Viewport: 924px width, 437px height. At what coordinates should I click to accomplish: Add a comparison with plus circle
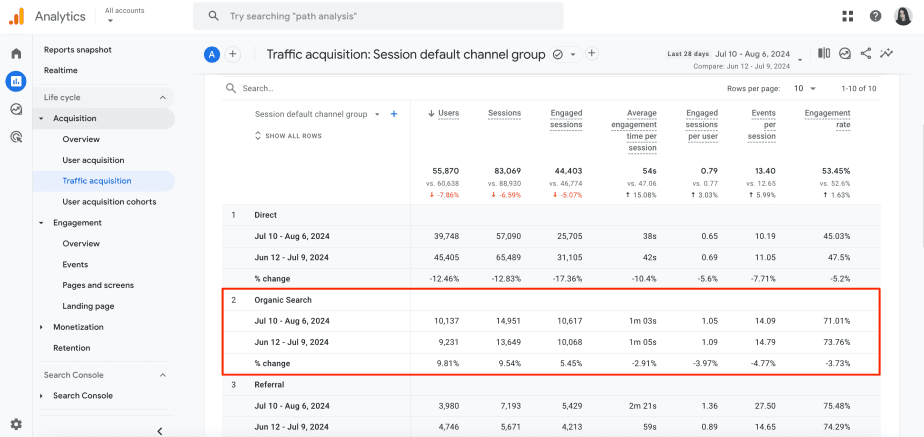(x=233, y=54)
